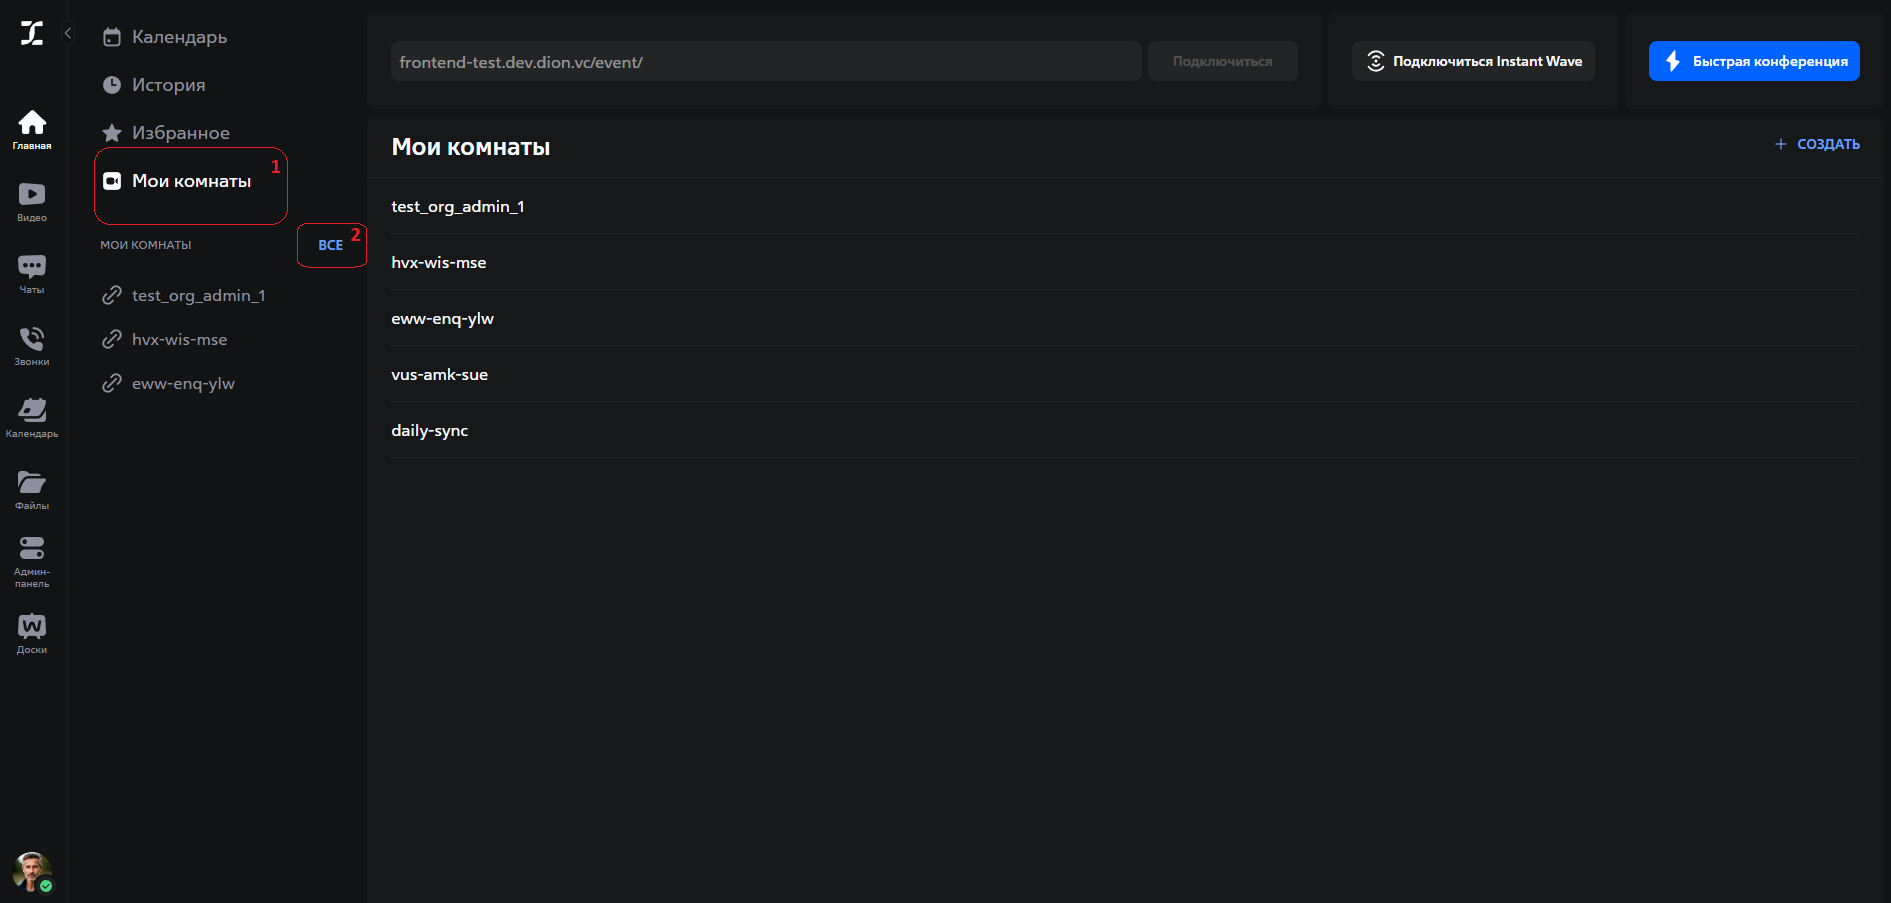Open the Video section icon

coord(32,200)
